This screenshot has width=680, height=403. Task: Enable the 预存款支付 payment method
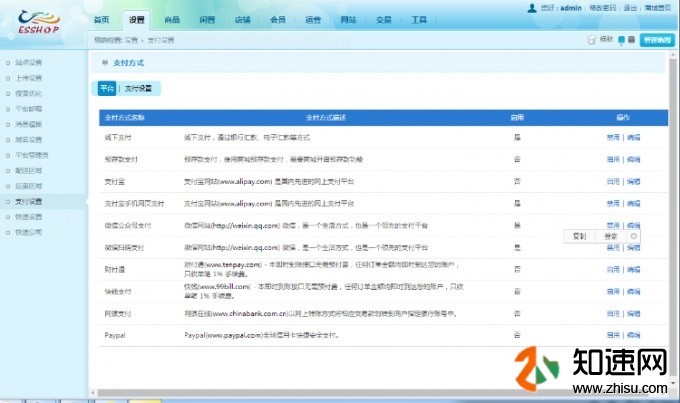click(x=613, y=159)
